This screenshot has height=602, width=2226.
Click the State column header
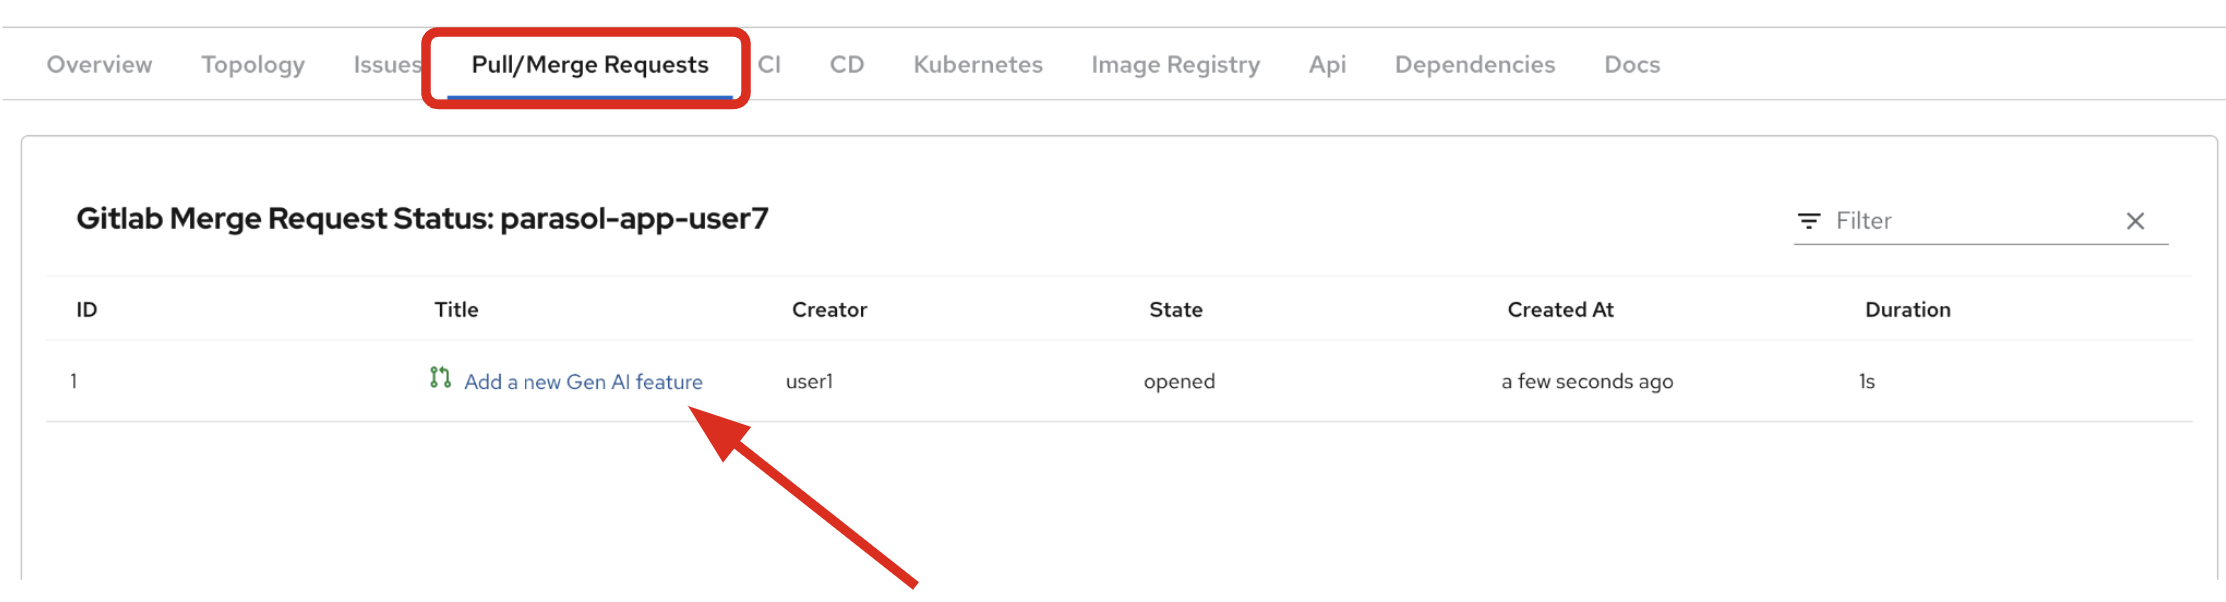(x=1175, y=310)
